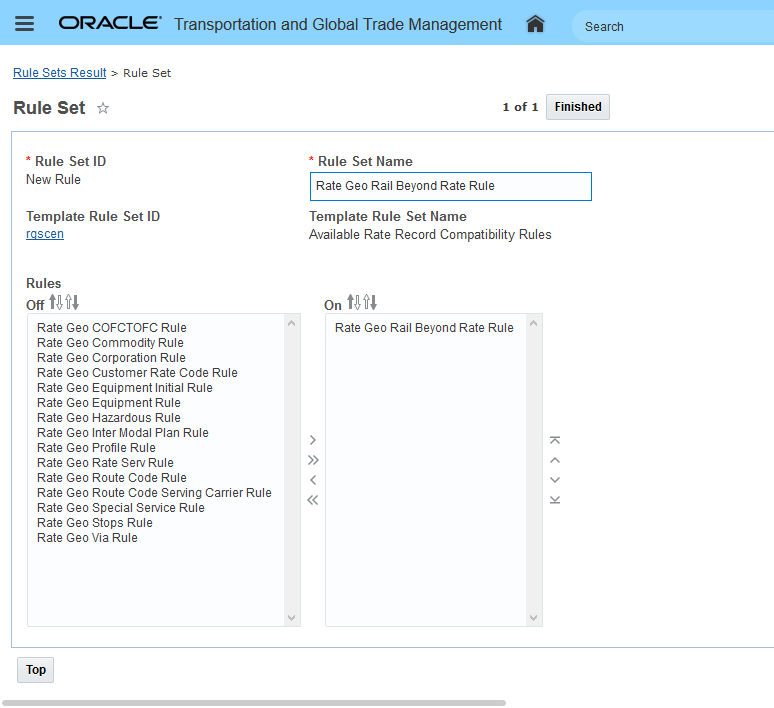Image resolution: width=774 pixels, height=708 pixels.
Task: Click On list scroll up arrow
Action: (x=533, y=323)
